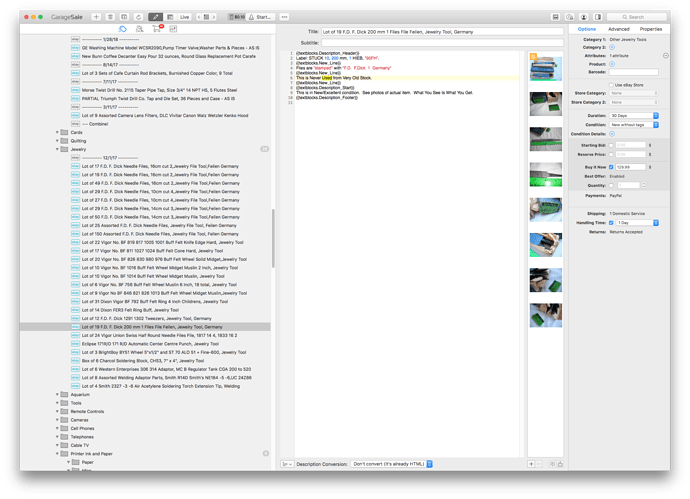Open the Store Category dropdown
This screenshot has width=690, height=499.
tap(634, 93)
